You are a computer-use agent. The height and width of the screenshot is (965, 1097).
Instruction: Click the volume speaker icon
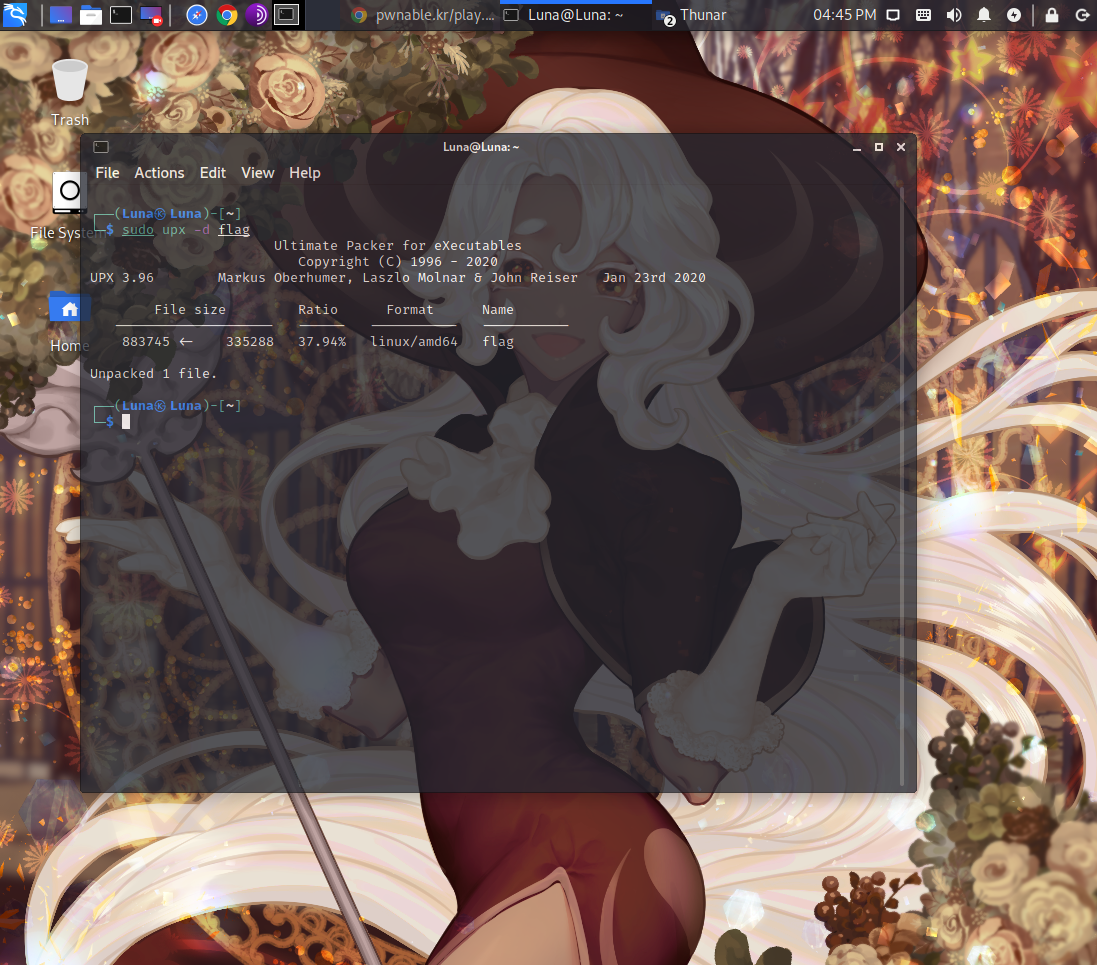pos(954,15)
